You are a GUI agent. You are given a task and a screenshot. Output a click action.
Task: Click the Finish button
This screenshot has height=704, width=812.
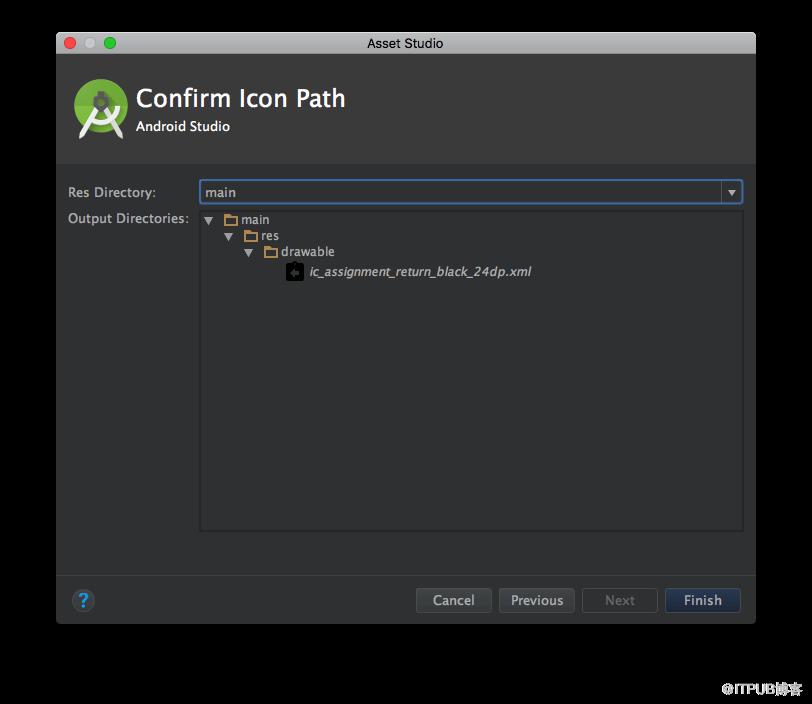coord(703,600)
